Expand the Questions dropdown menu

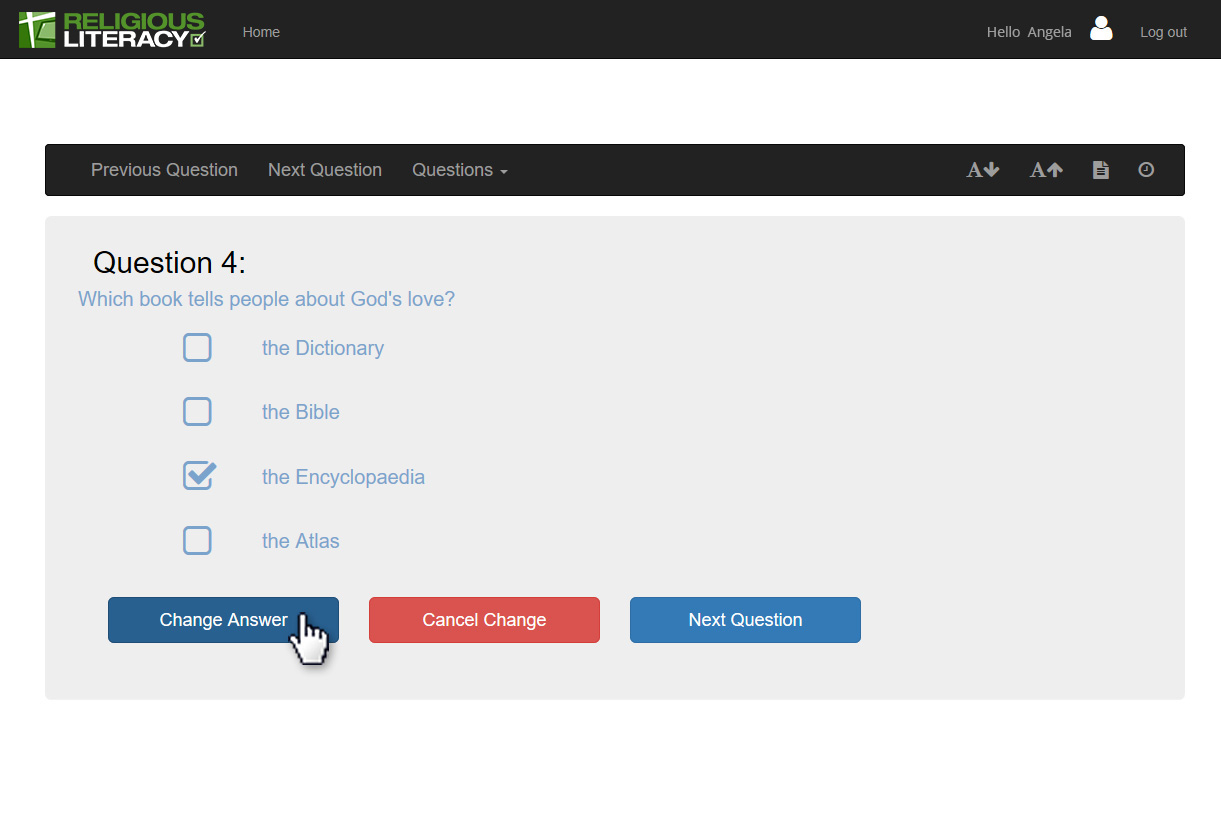point(459,170)
